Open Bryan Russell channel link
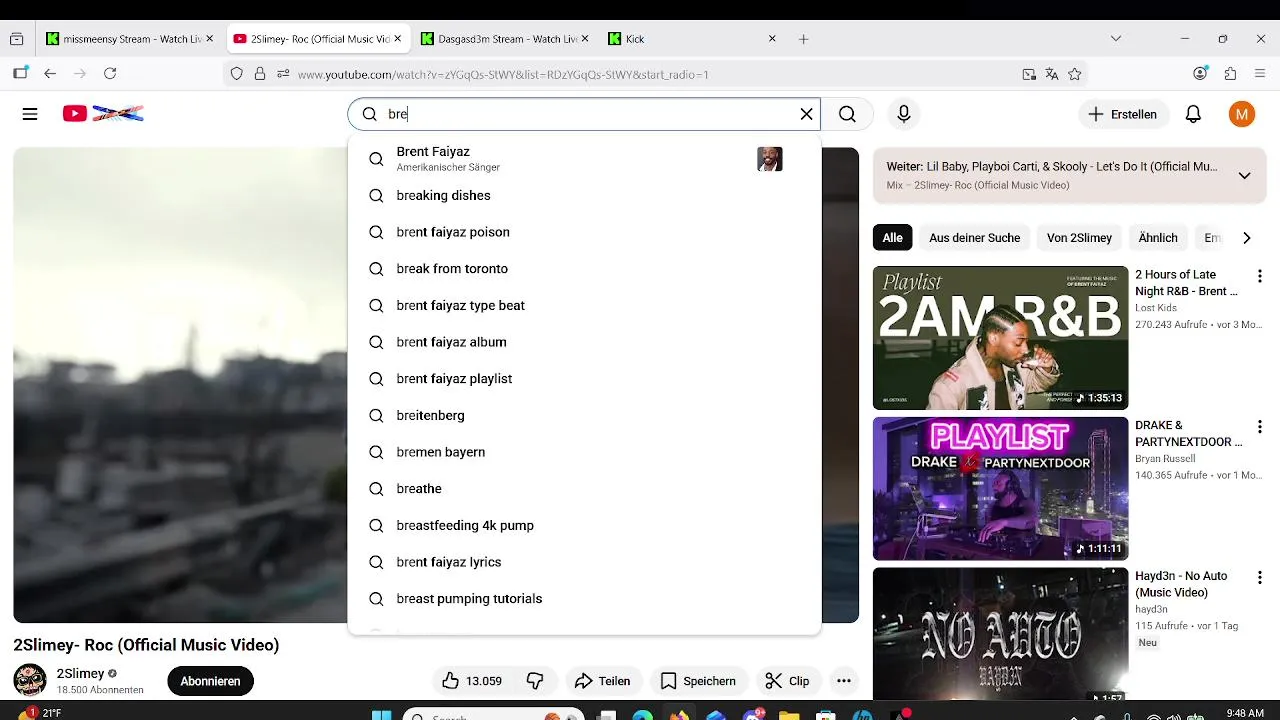Image resolution: width=1280 pixels, height=720 pixels. (1165, 459)
